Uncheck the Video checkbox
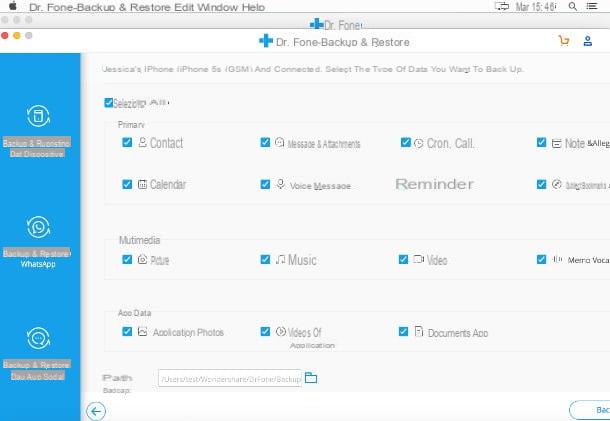The image size is (610, 421). click(x=403, y=259)
